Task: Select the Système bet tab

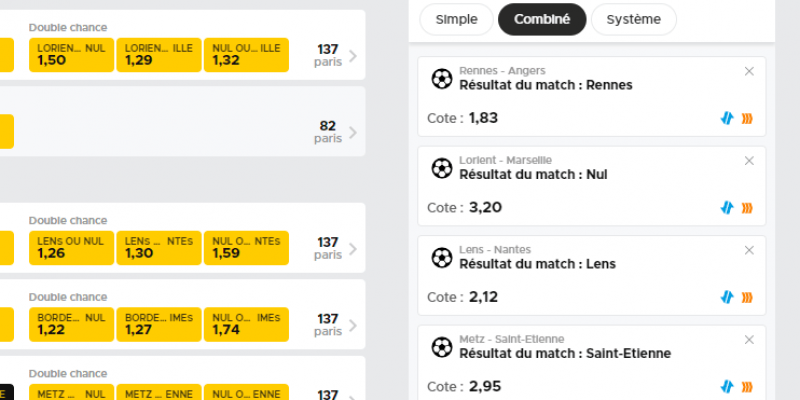Action: pyautogui.click(x=633, y=19)
